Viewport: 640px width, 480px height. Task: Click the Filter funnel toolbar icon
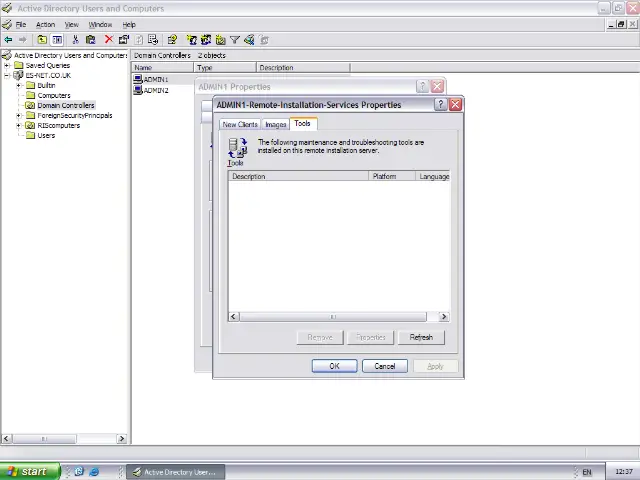point(235,40)
